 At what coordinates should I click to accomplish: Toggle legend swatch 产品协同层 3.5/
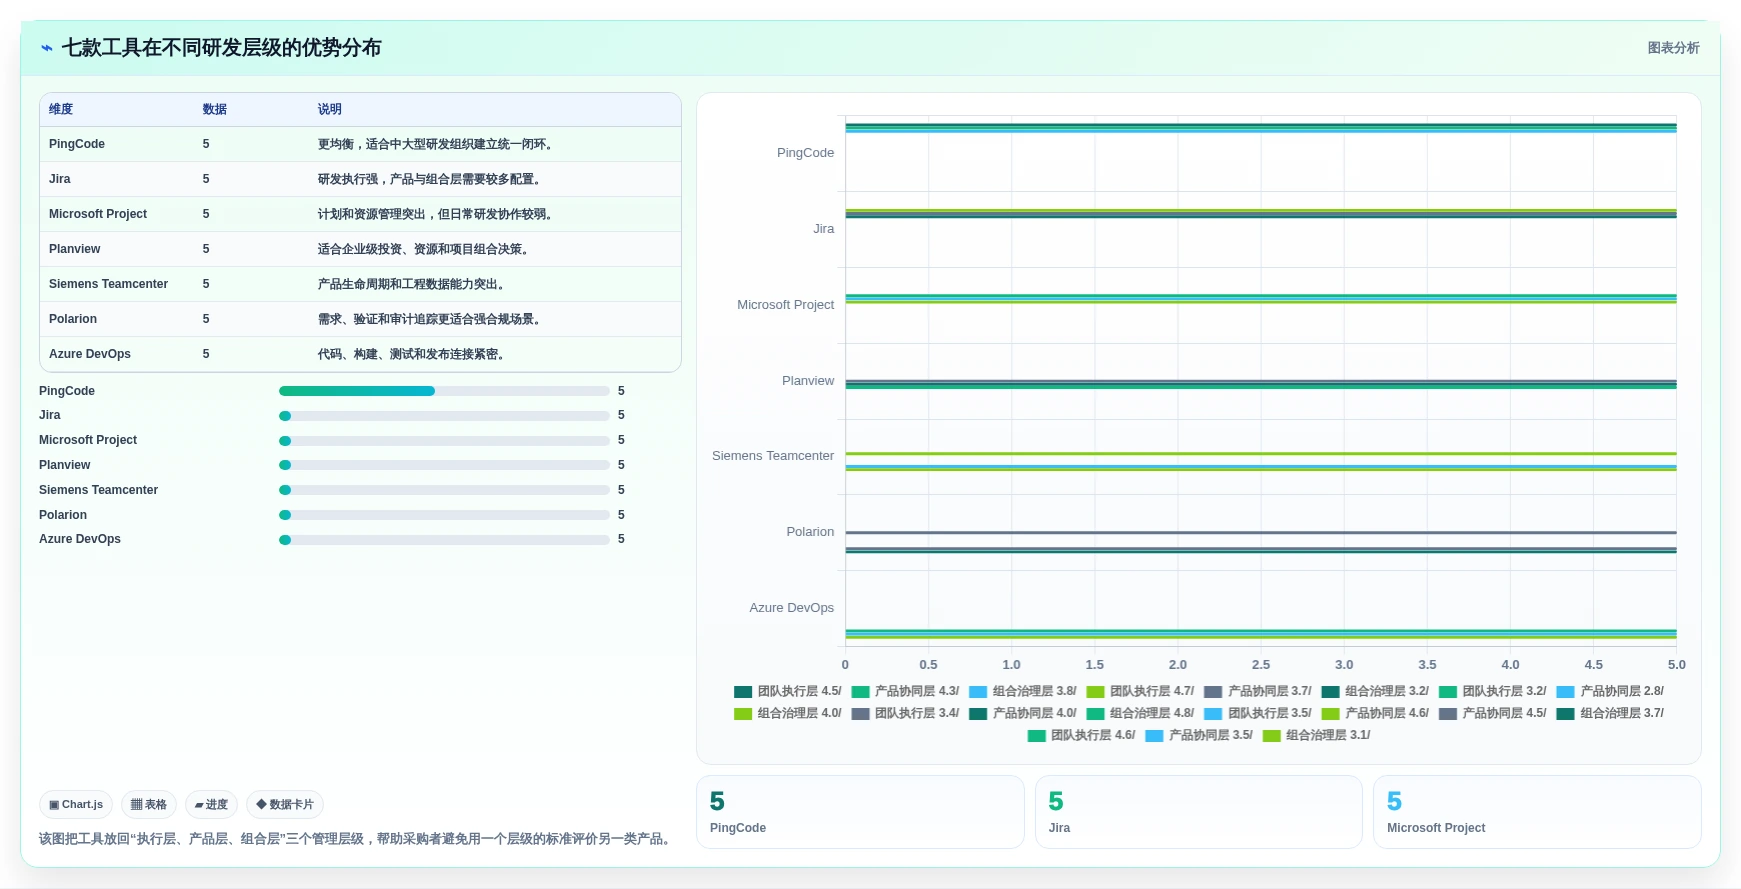[1154, 735]
